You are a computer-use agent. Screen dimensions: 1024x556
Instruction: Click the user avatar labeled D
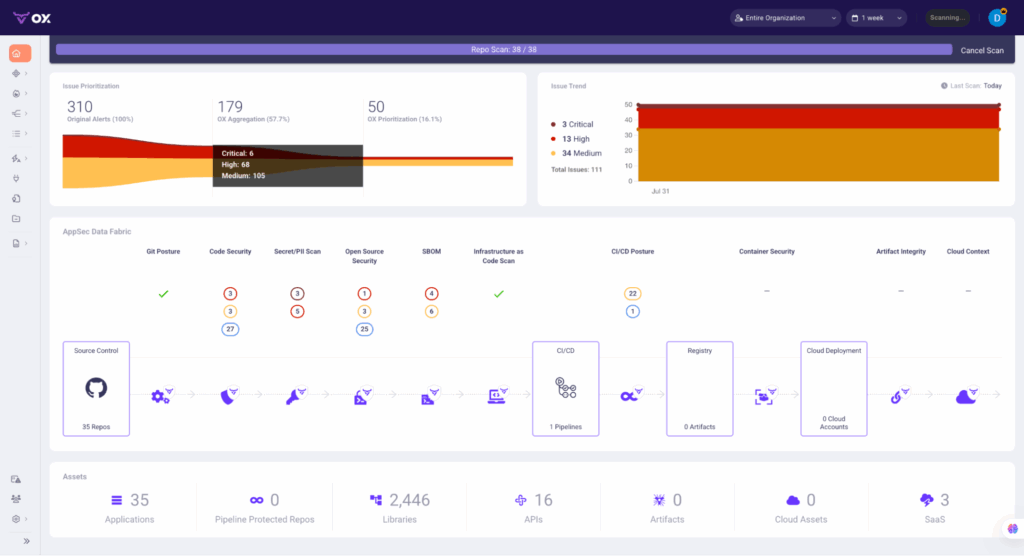(996, 17)
